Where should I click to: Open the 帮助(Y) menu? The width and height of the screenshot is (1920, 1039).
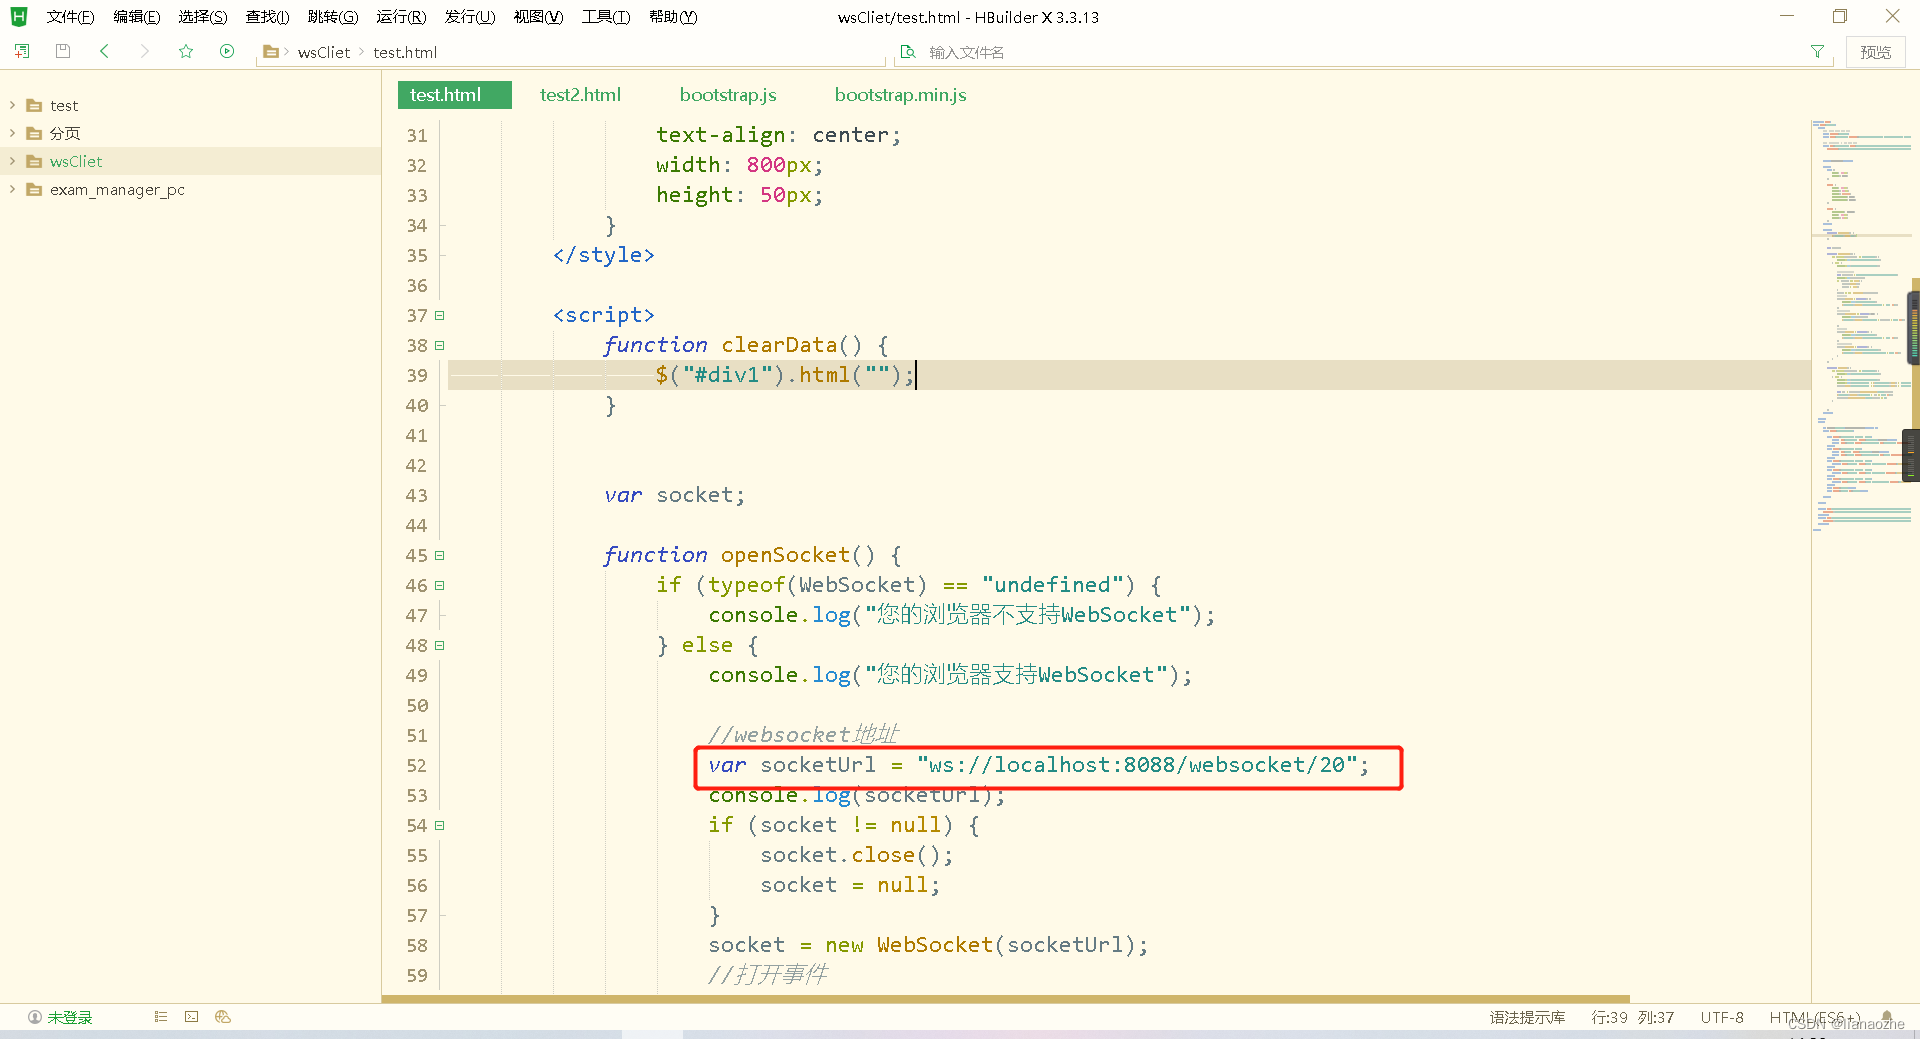click(x=673, y=17)
